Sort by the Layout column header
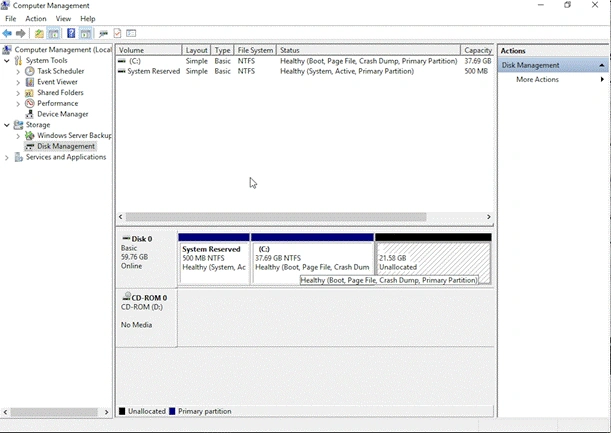Image resolution: width=611 pixels, height=433 pixels. [x=196, y=50]
